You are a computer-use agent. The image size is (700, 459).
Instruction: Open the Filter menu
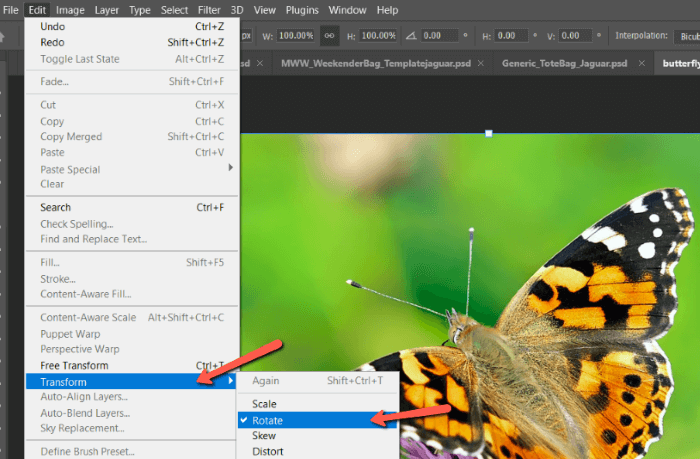tap(209, 10)
